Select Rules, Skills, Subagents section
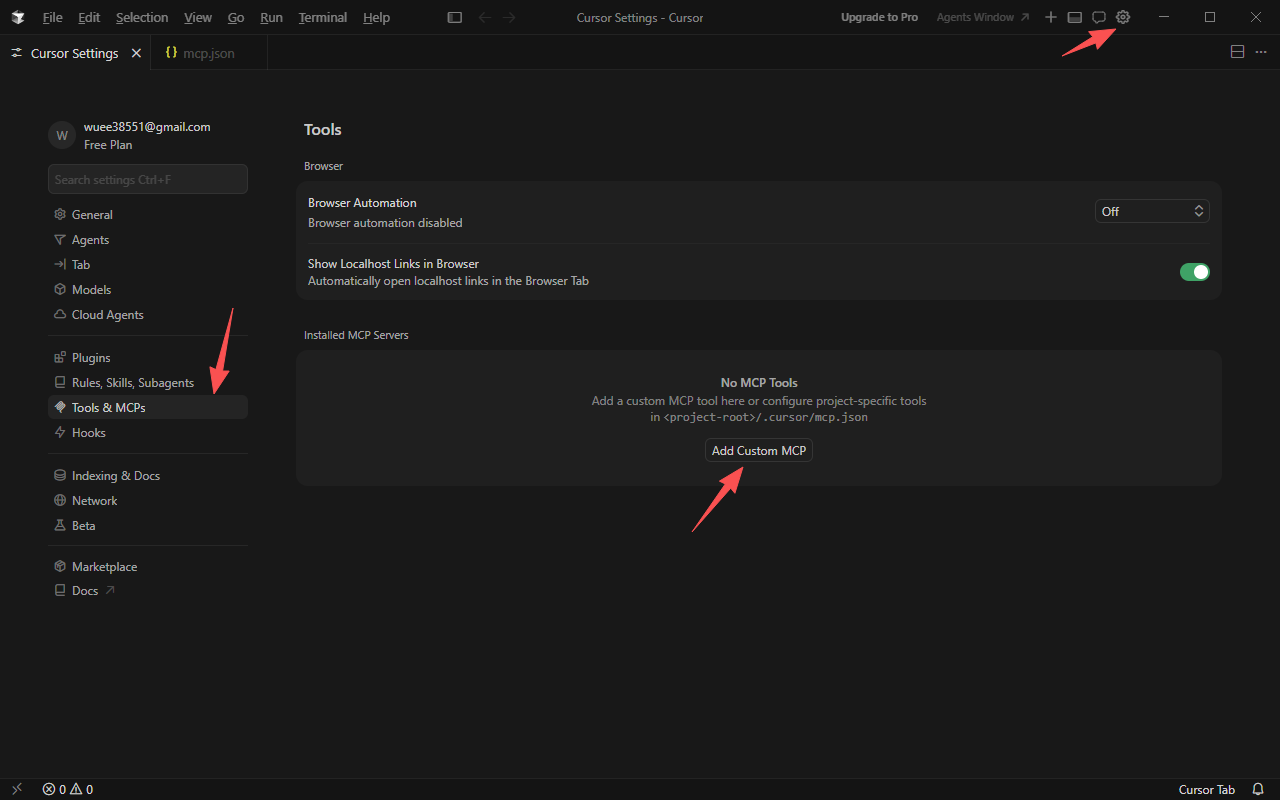Screen dimensions: 1280x800 (x=148, y=383)
